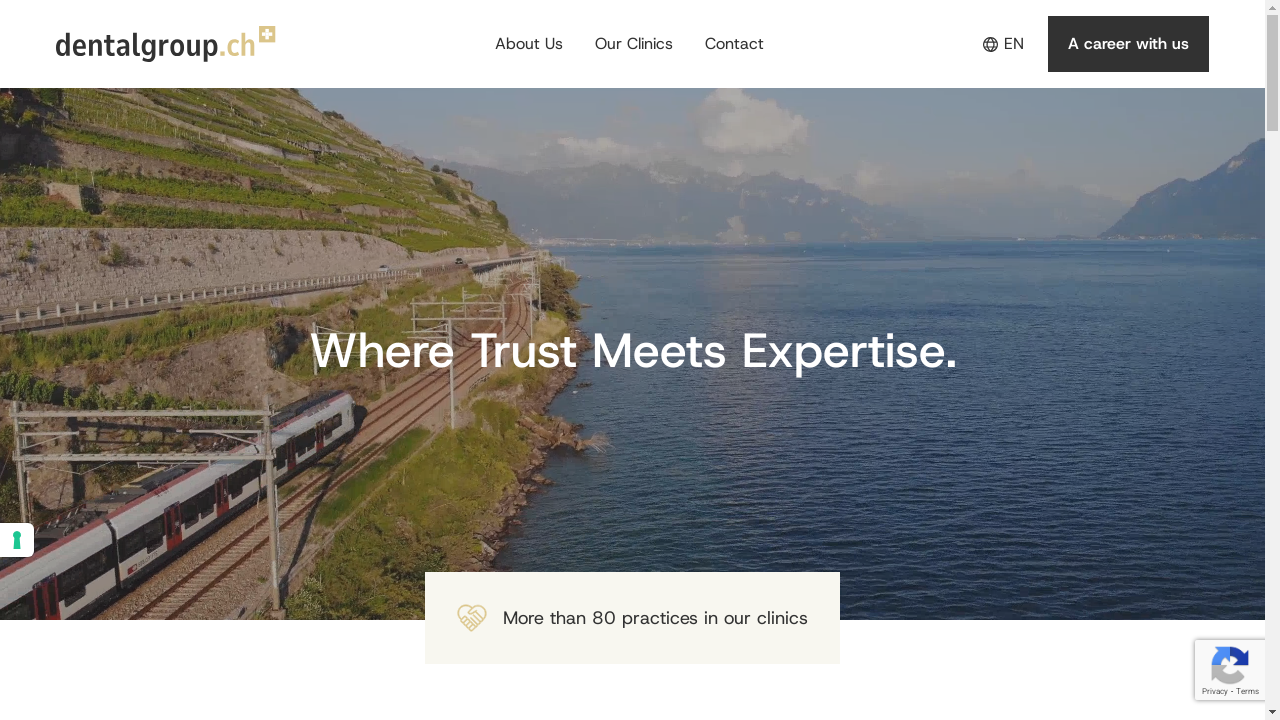Screen dimensions: 1280x720
Task: Open the reCAPTCHA Terms link
Action: click(x=1248, y=692)
